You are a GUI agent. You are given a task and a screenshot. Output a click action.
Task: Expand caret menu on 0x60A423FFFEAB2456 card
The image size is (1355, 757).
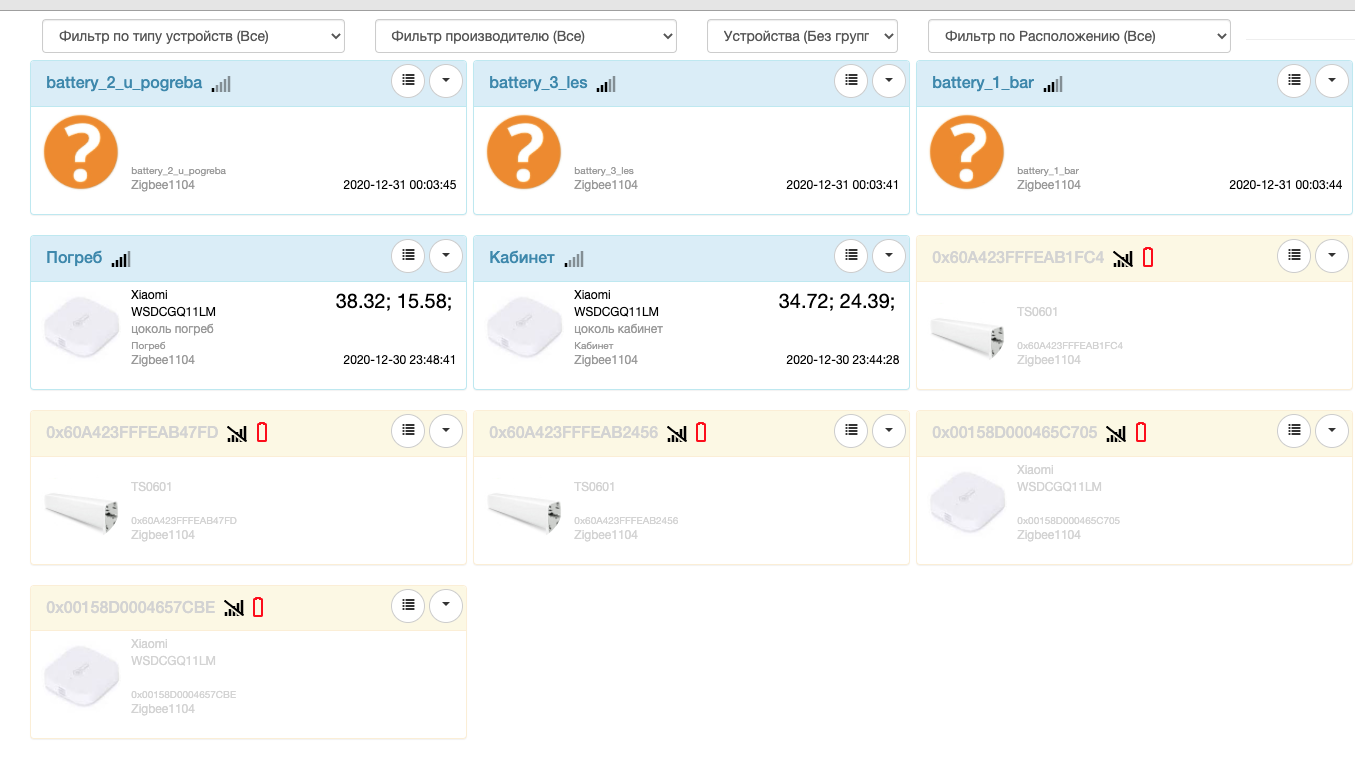click(889, 430)
